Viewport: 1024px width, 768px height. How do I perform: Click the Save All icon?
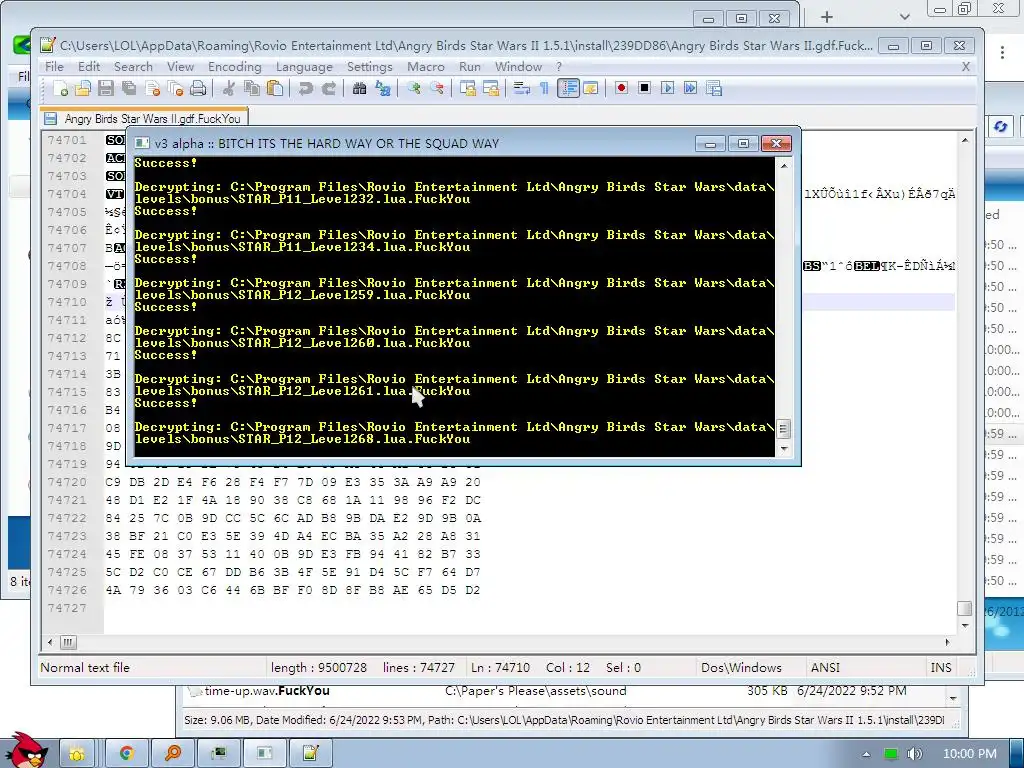(x=129, y=88)
